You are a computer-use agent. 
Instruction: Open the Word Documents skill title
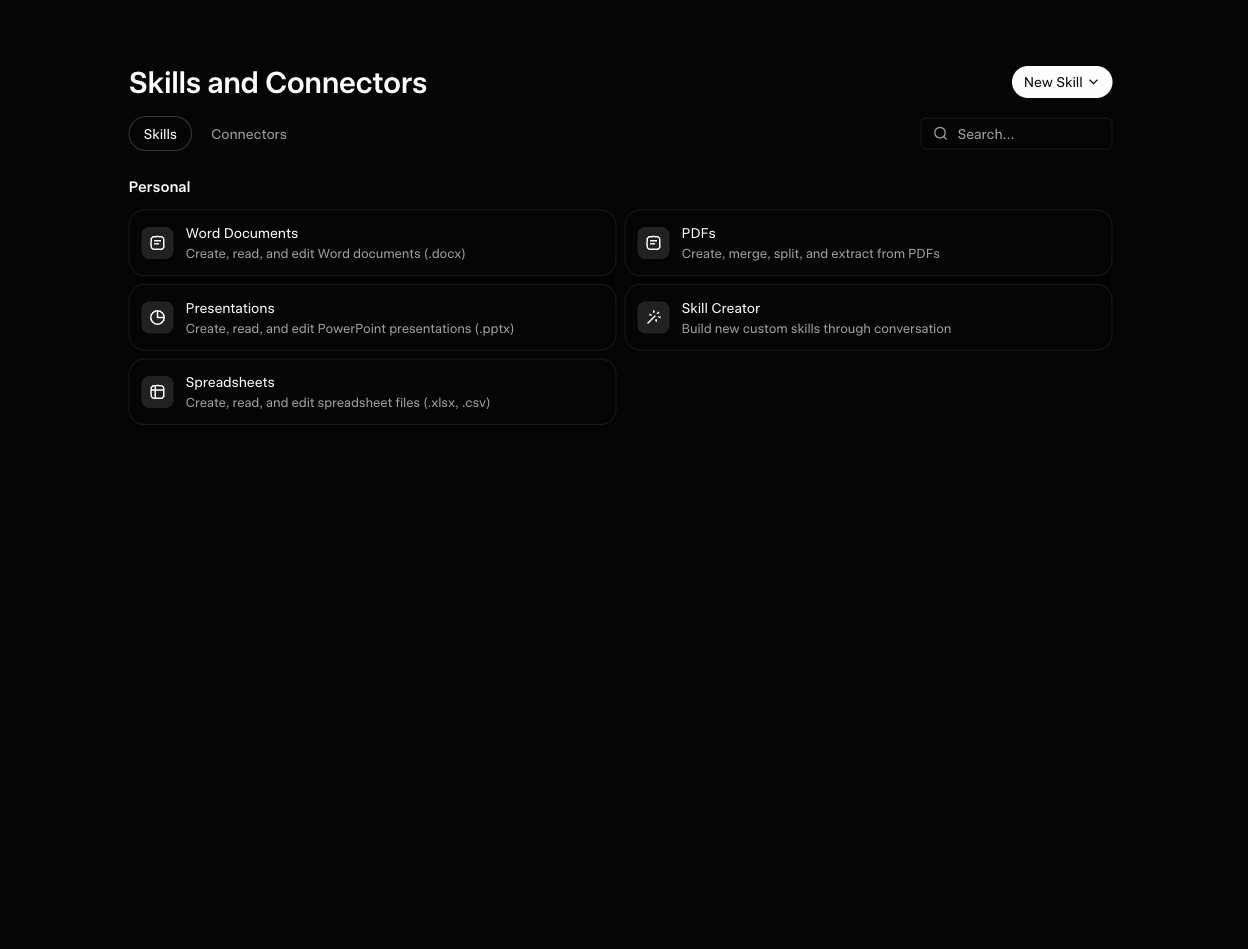coord(242,233)
